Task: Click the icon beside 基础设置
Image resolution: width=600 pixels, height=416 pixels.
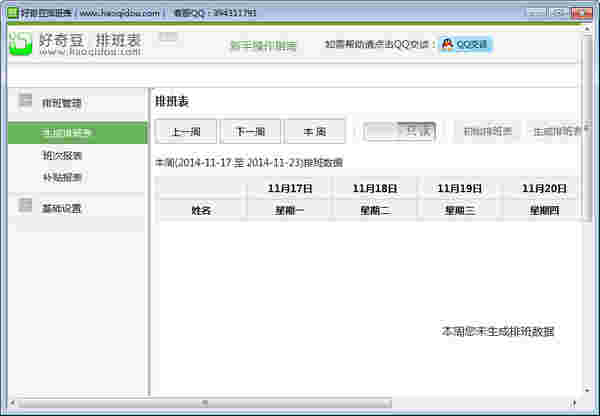Action: click(x=25, y=206)
